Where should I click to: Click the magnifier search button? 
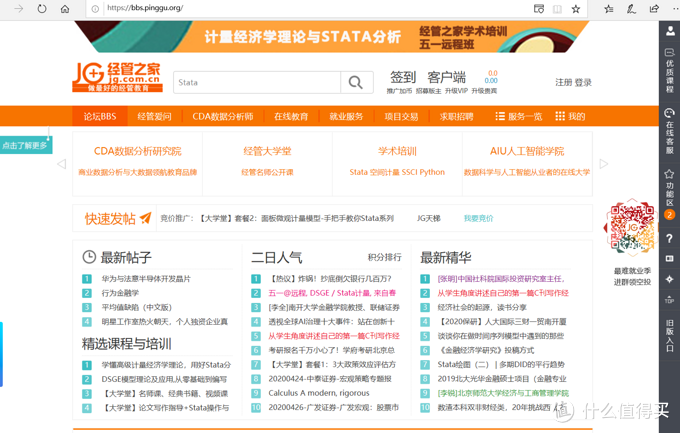(x=355, y=83)
